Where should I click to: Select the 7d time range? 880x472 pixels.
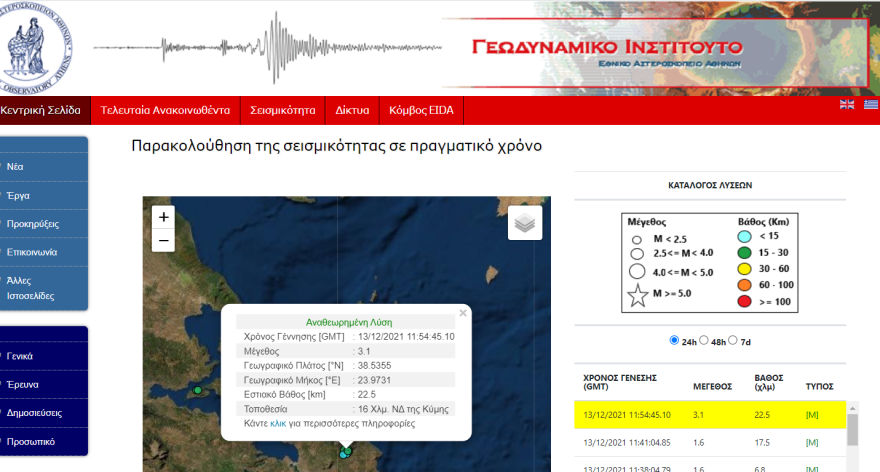point(732,341)
